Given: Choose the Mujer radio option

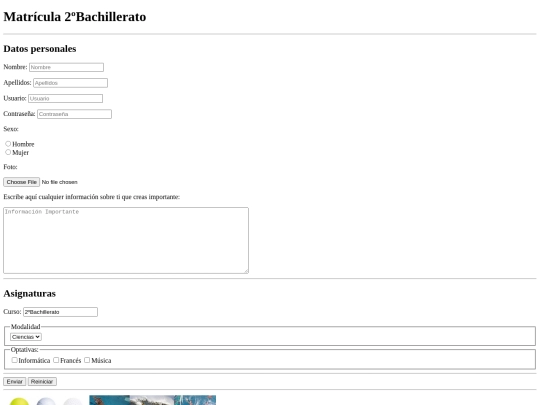Looking at the screenshot, I should pyautogui.click(x=8, y=152).
